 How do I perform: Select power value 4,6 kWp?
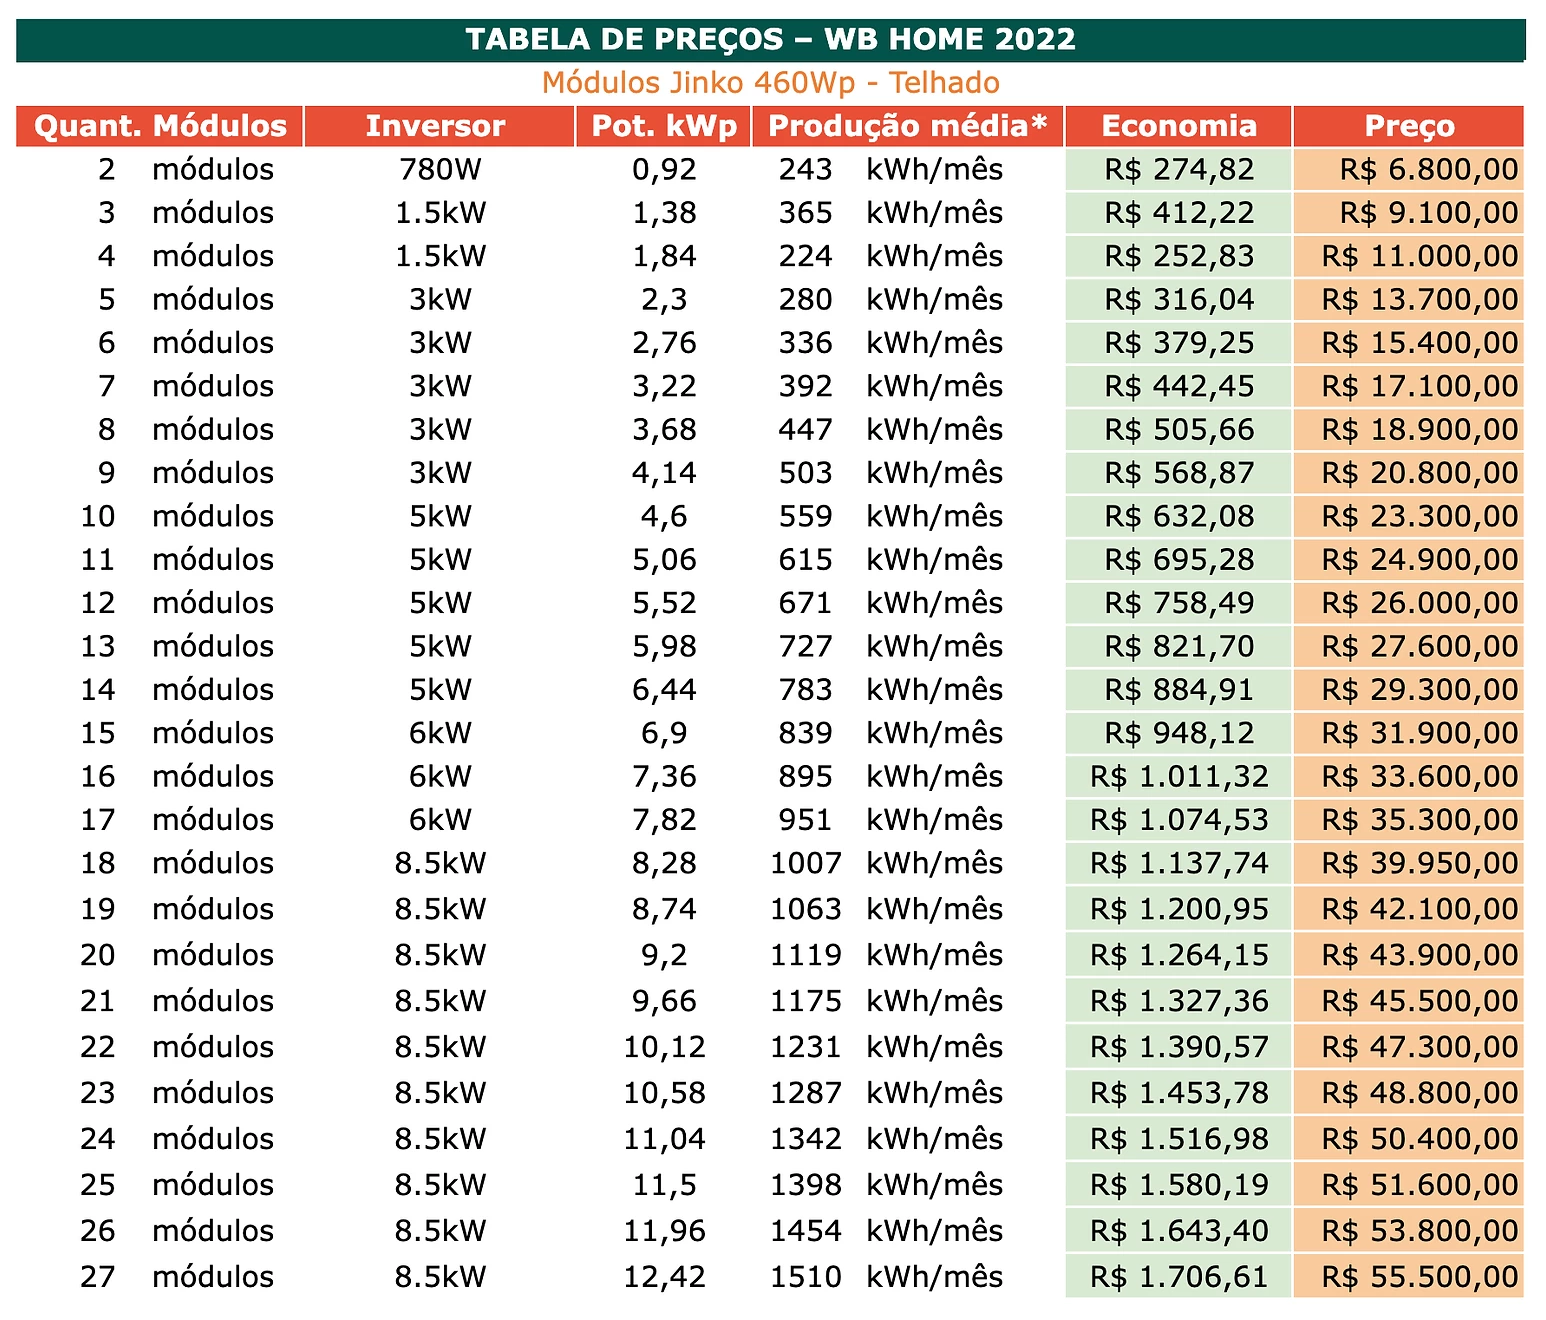[x=664, y=517]
